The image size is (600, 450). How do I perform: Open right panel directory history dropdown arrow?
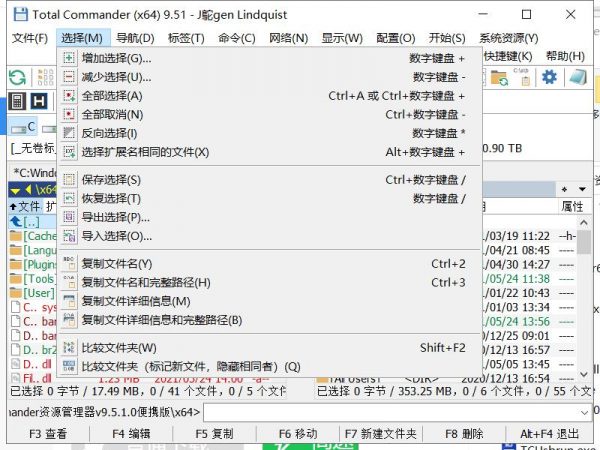582,189
